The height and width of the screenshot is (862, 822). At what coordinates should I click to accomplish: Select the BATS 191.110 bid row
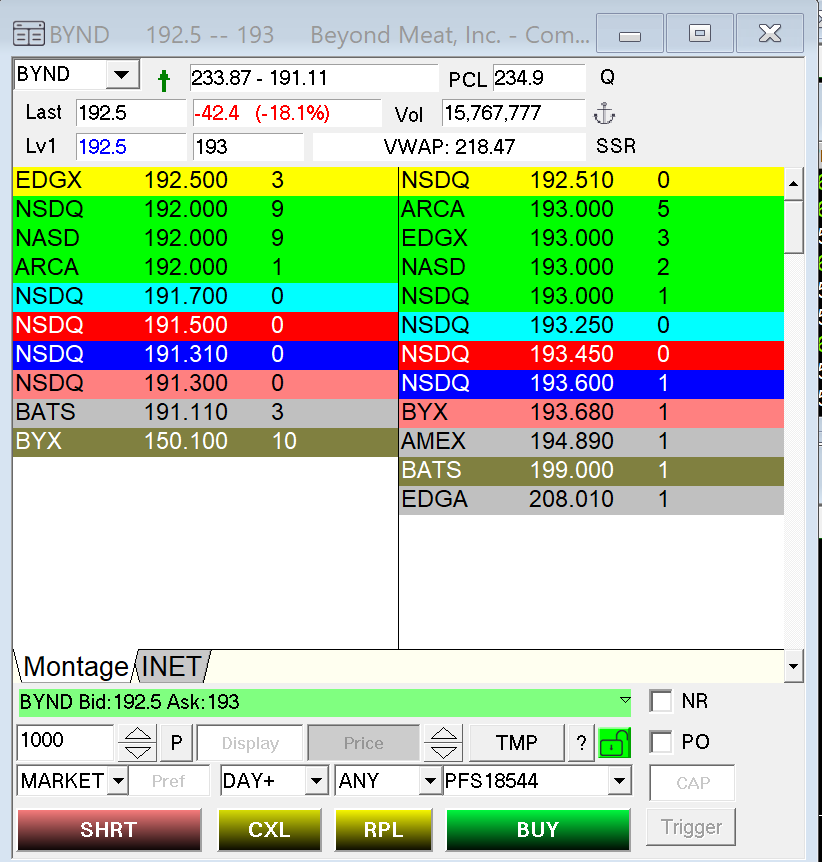[x=205, y=412]
